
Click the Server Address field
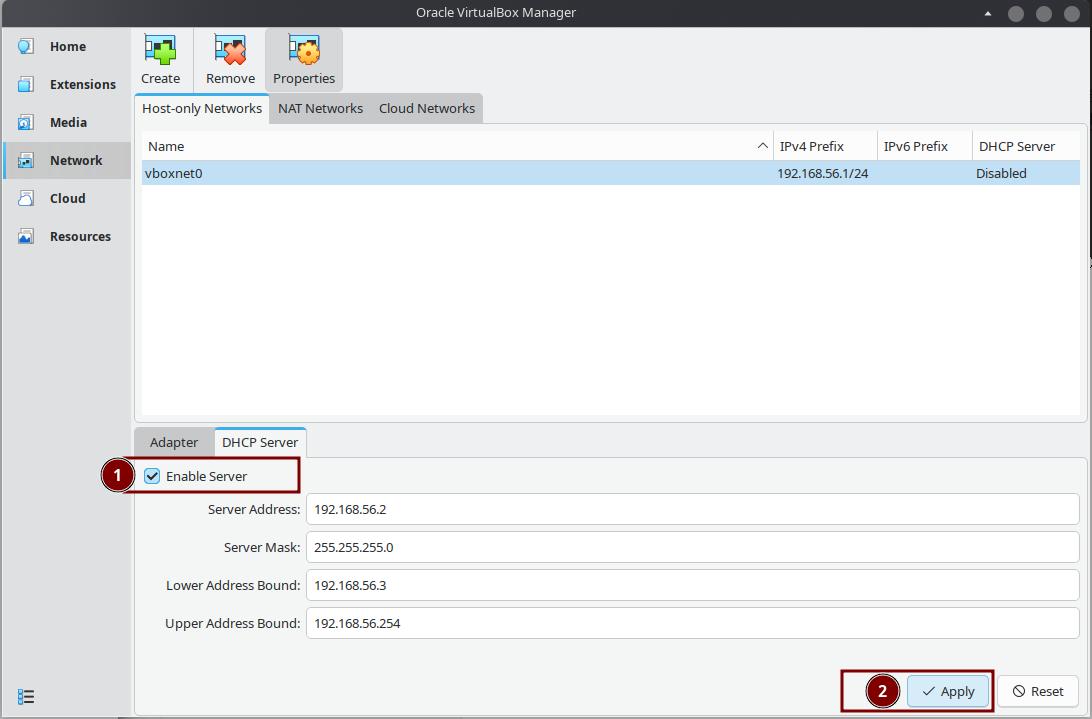[693, 509]
